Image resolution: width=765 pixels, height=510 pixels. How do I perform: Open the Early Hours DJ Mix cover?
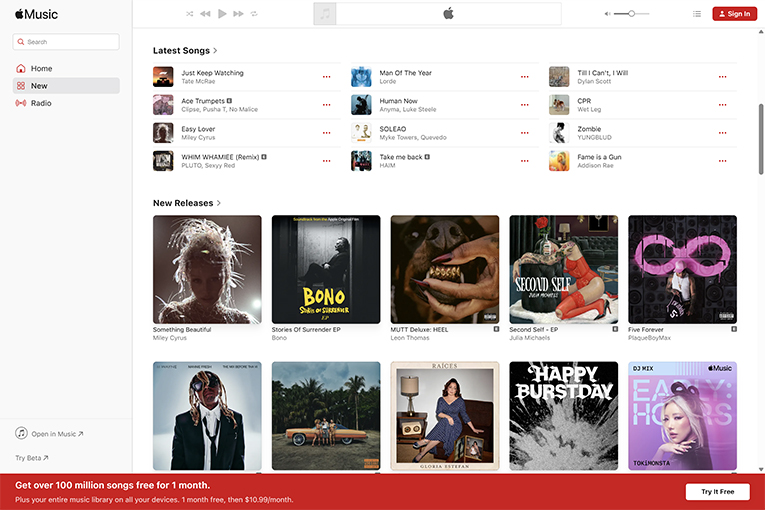[x=683, y=416]
